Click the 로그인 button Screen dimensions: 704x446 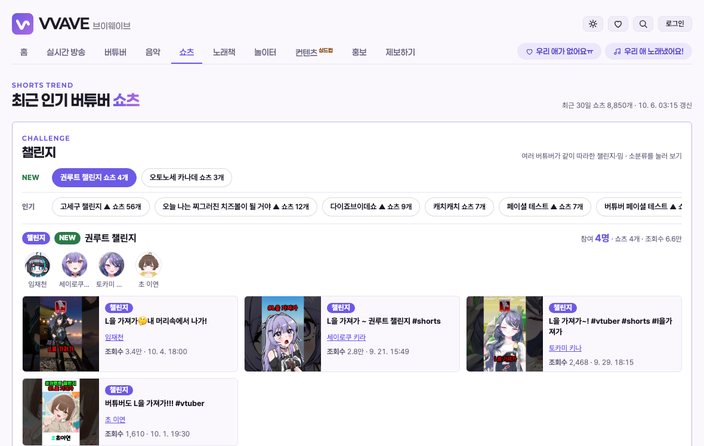(x=674, y=24)
